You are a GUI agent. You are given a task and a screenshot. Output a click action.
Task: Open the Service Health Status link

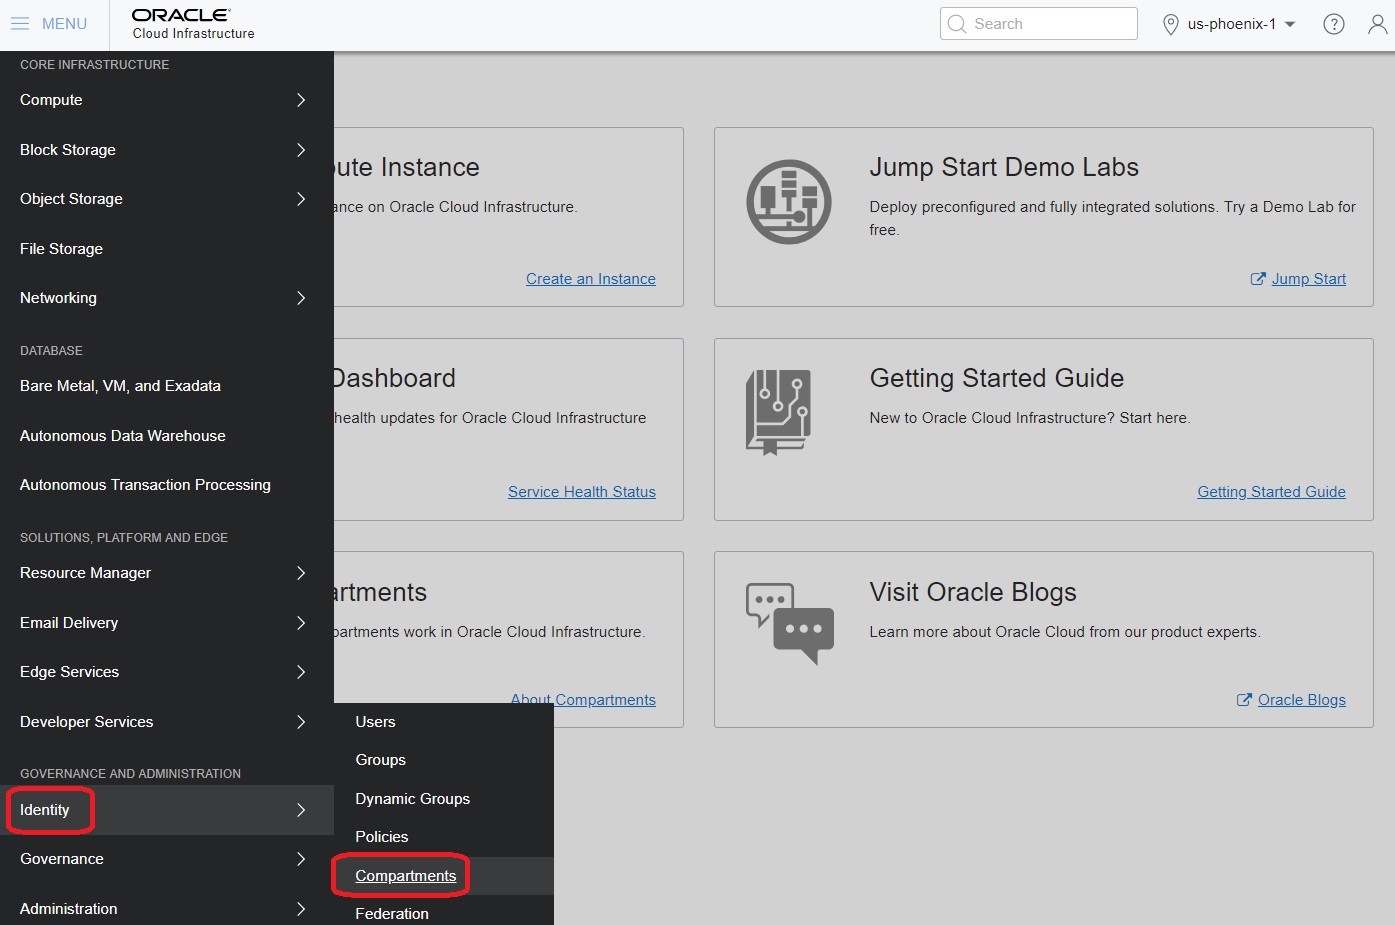pyautogui.click(x=582, y=492)
